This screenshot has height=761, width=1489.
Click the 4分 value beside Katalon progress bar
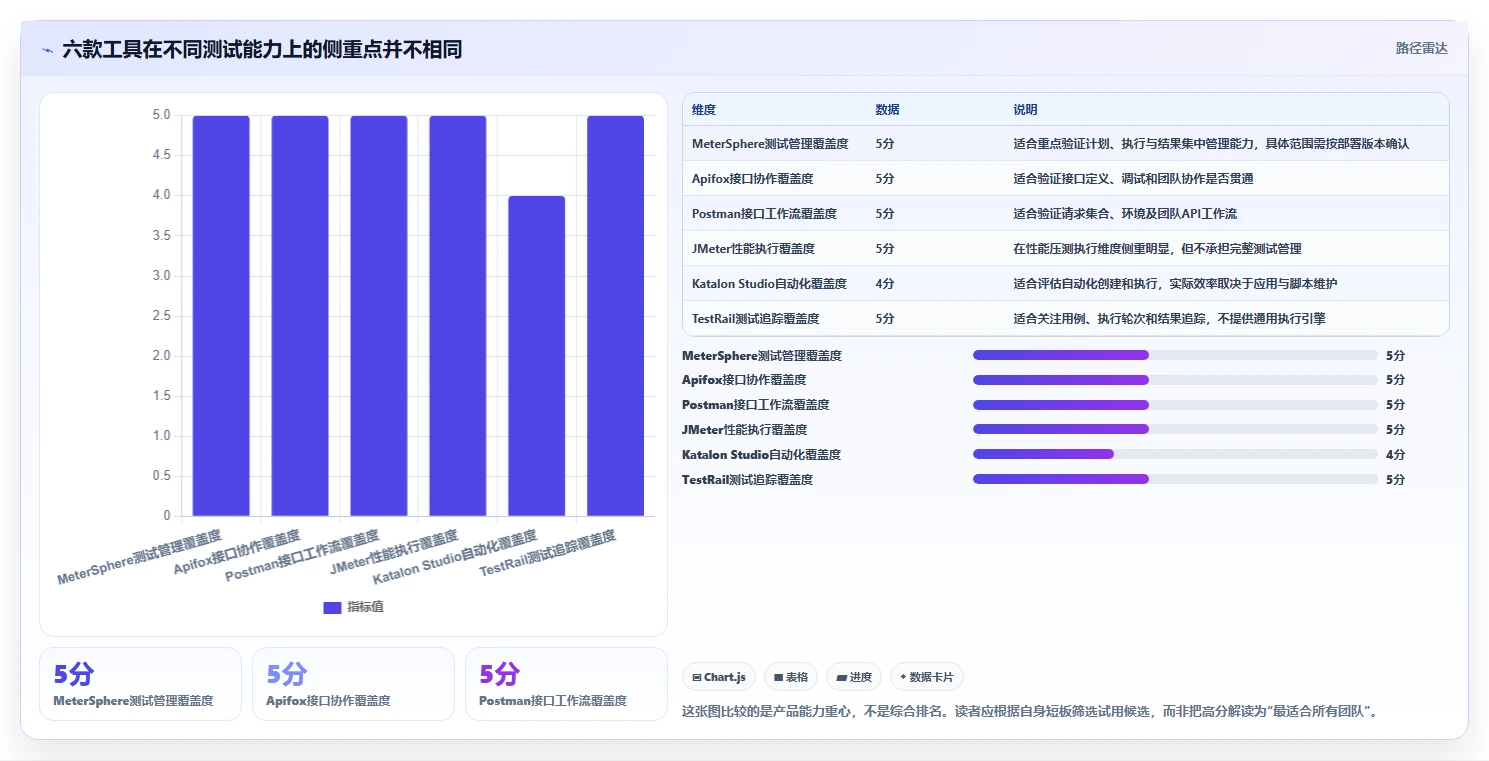pyautogui.click(x=1395, y=454)
